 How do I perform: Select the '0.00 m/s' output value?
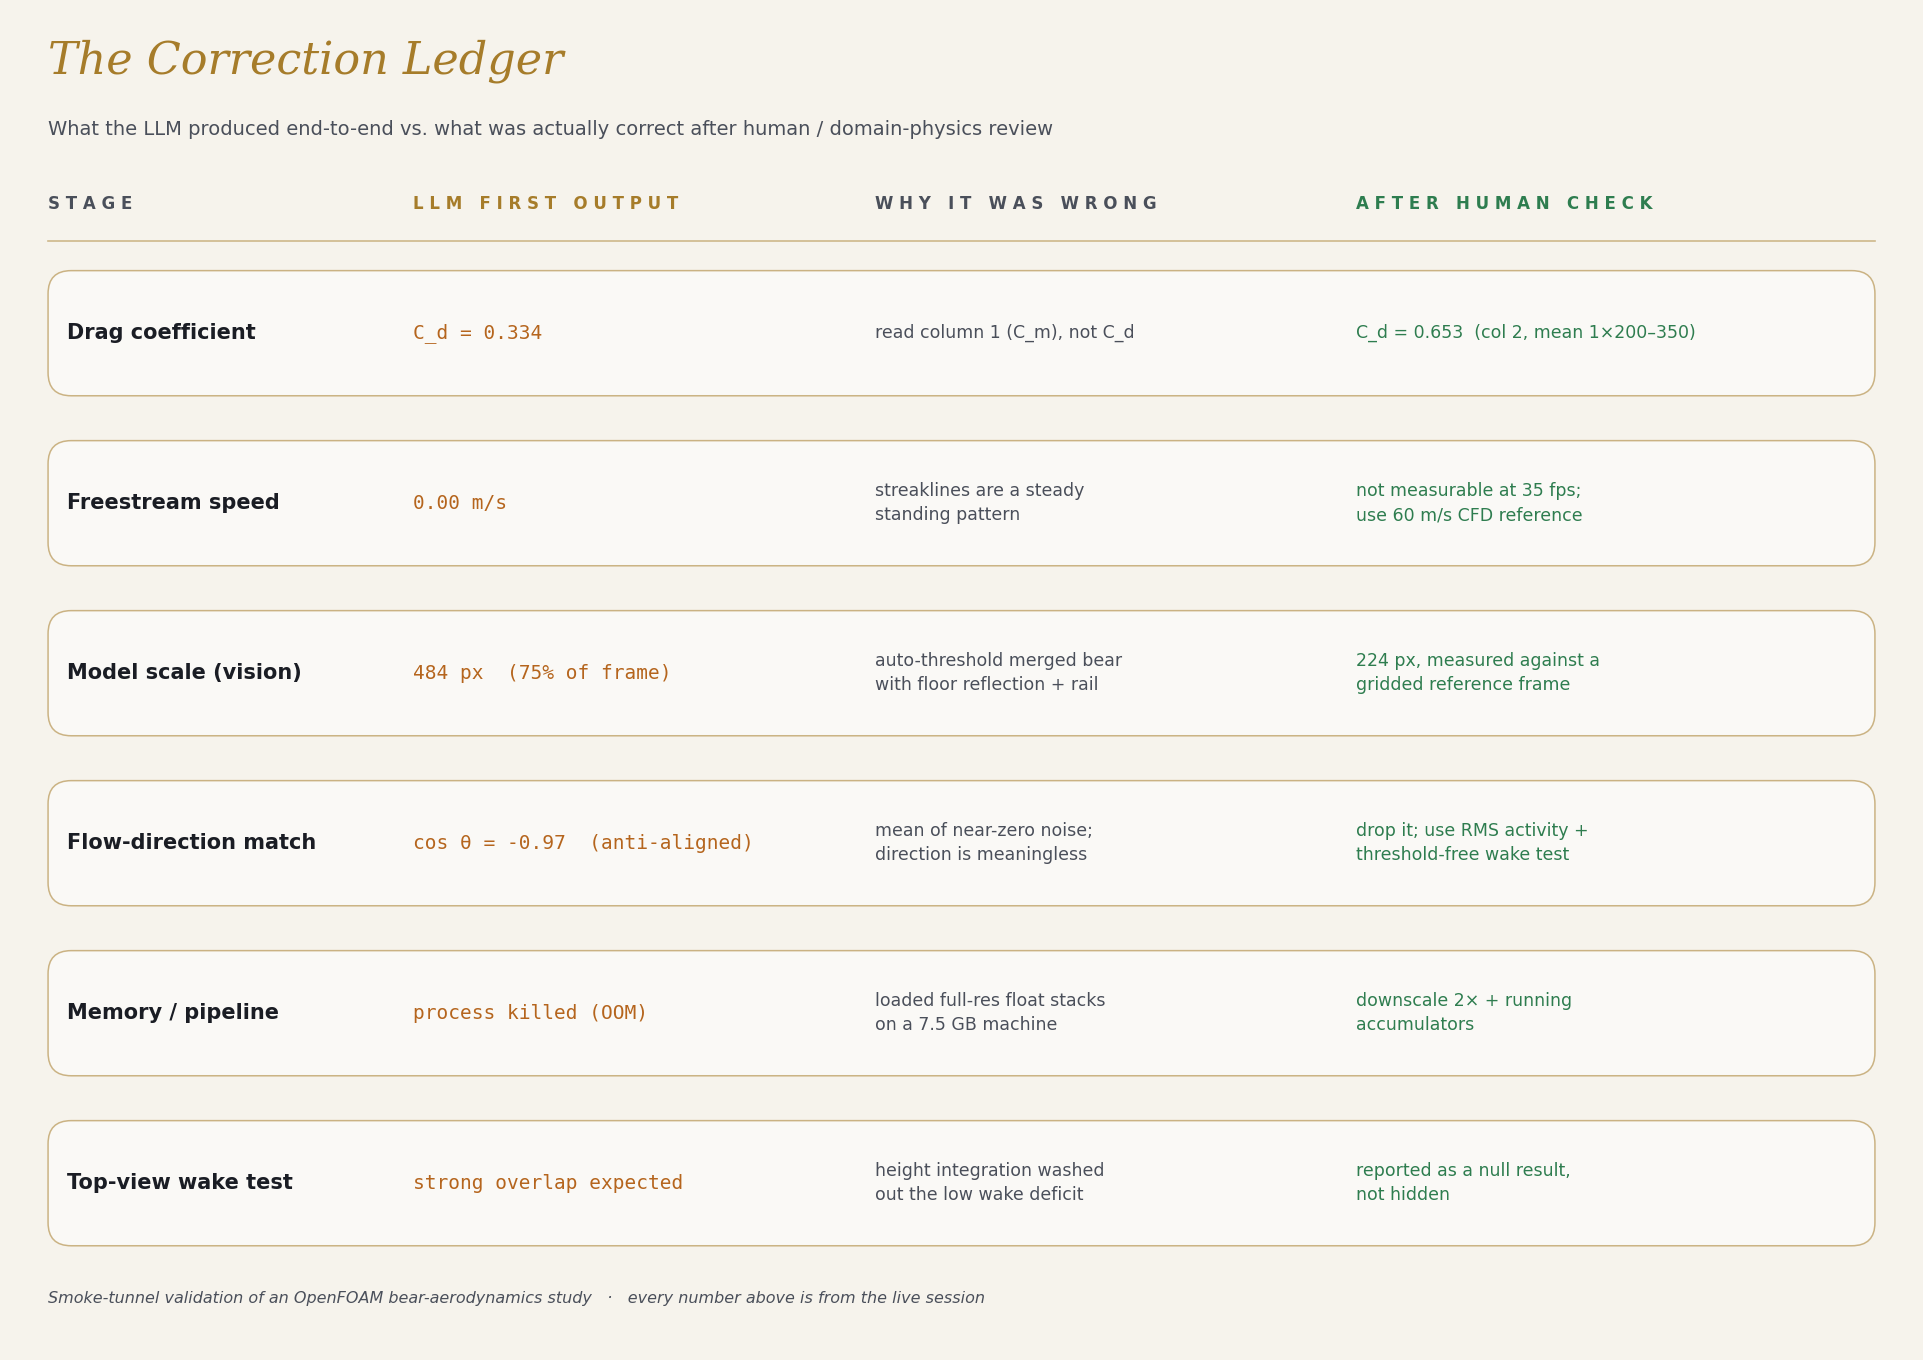point(460,503)
